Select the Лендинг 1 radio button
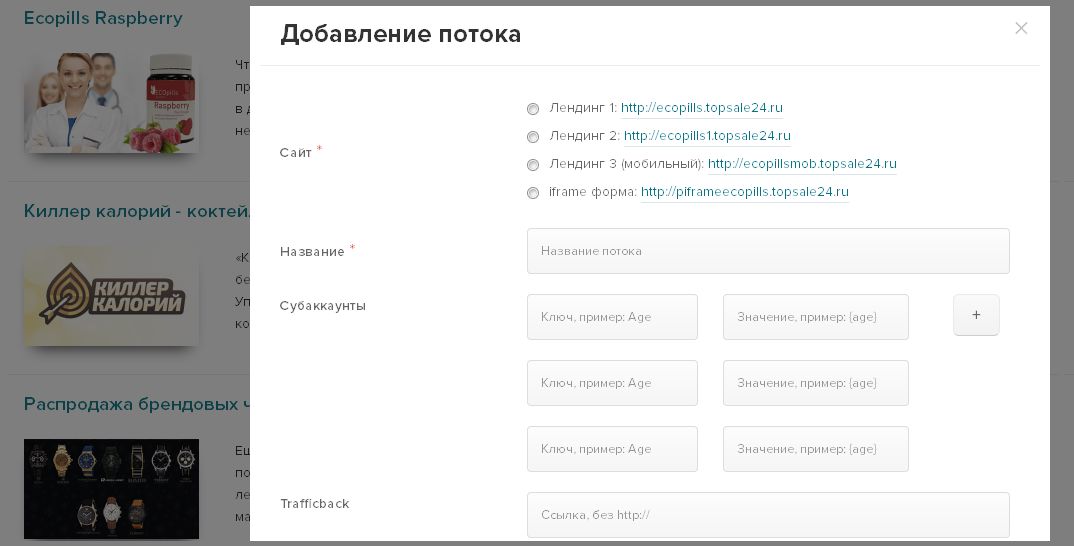The height and width of the screenshot is (546, 1074). 533,109
